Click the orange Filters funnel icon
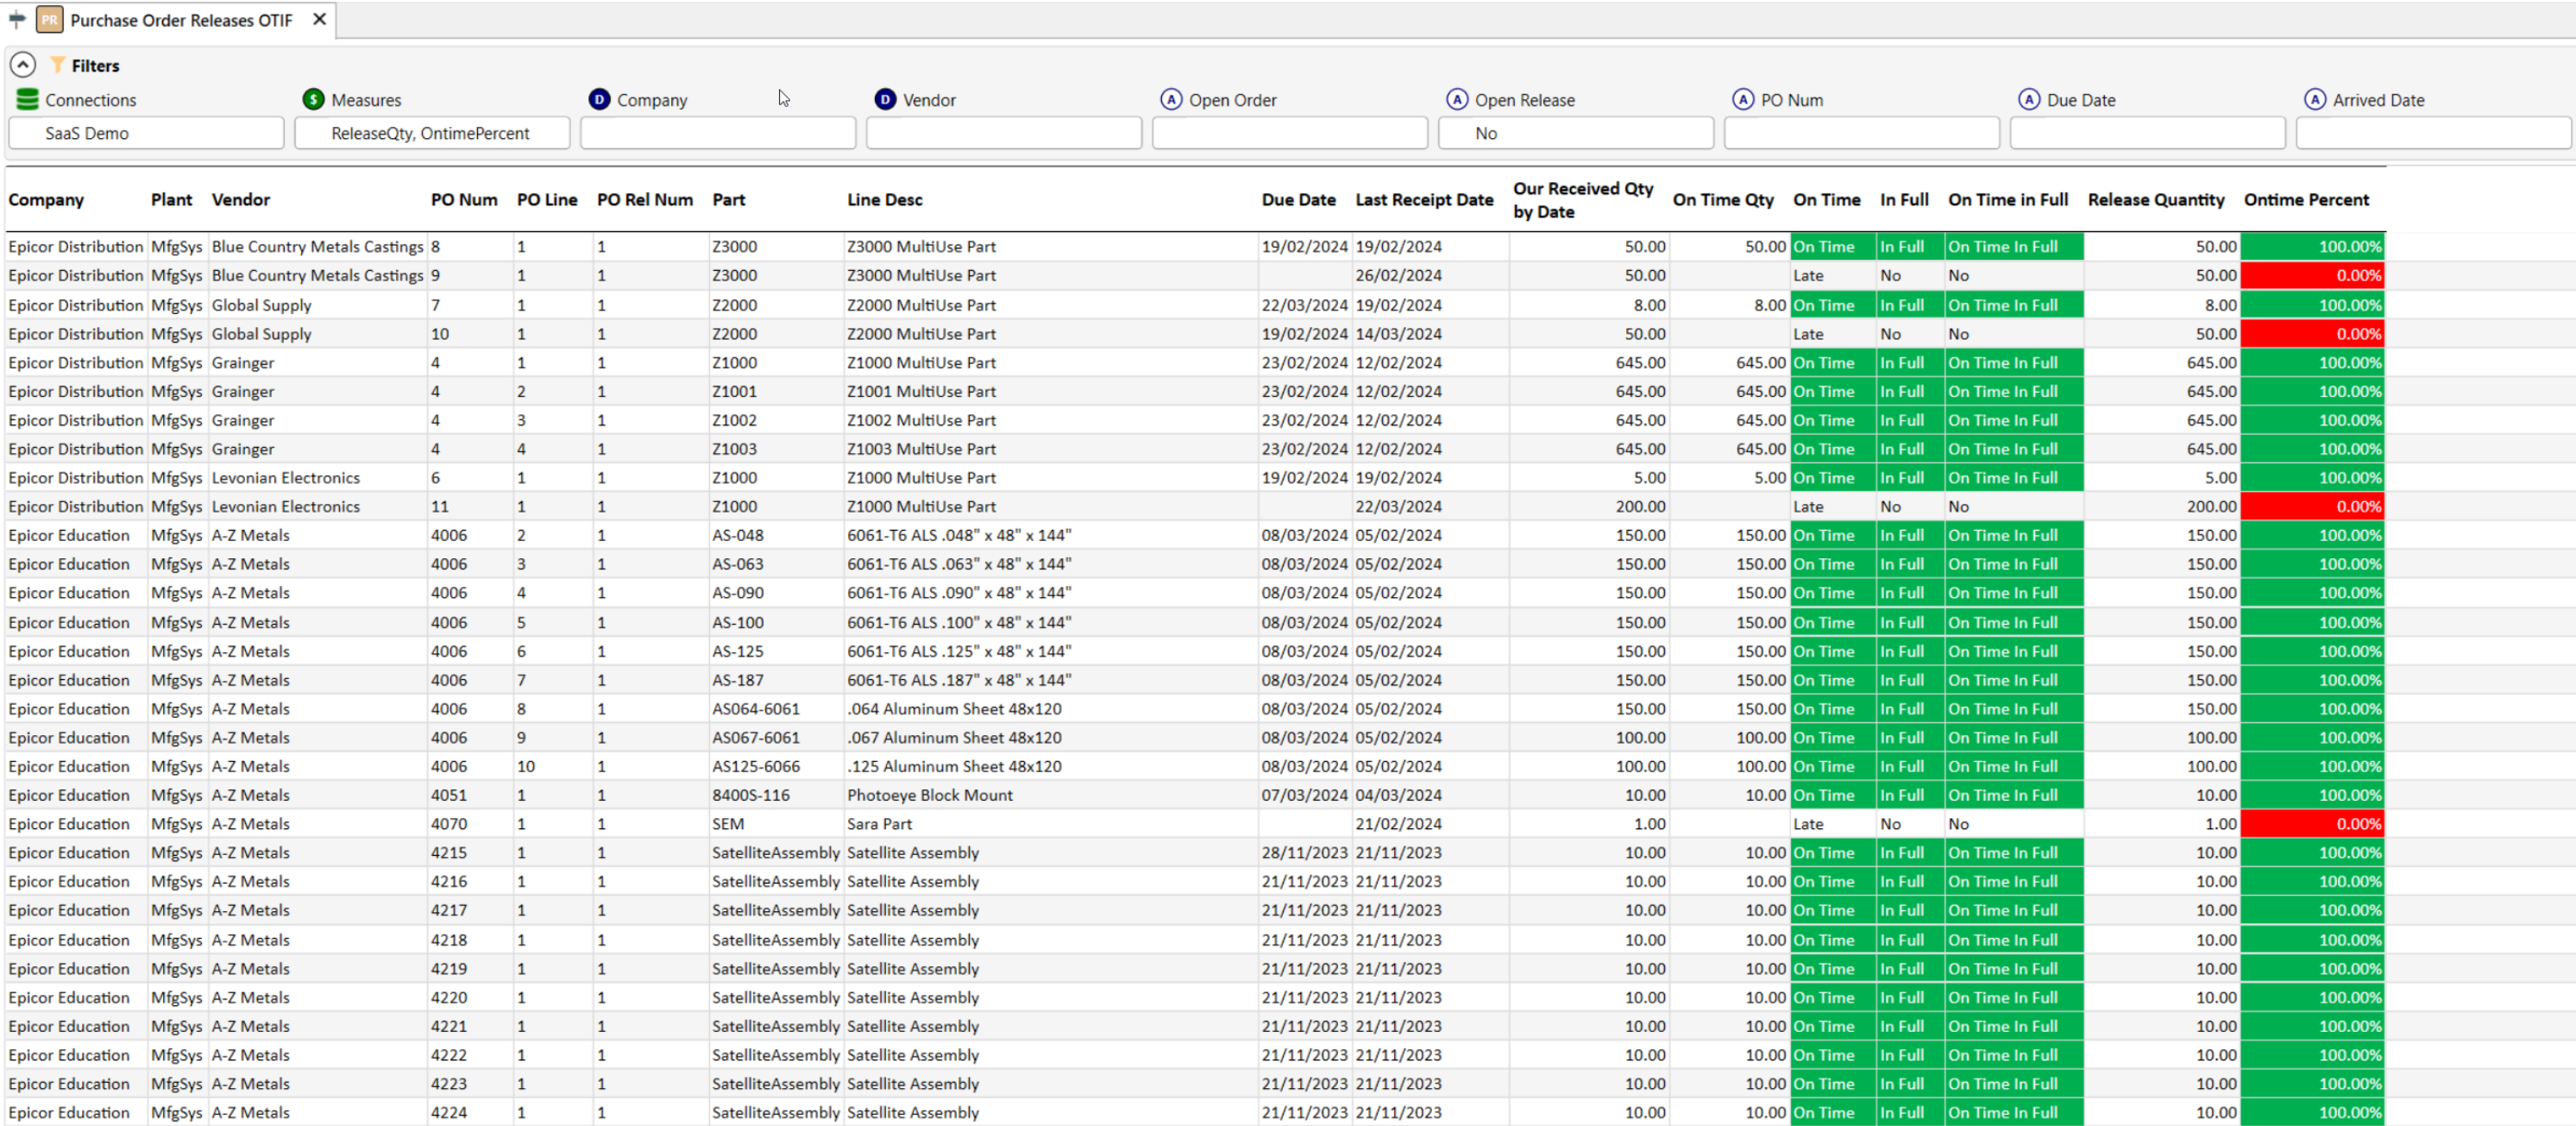The image size is (2576, 1126). pyautogui.click(x=58, y=65)
